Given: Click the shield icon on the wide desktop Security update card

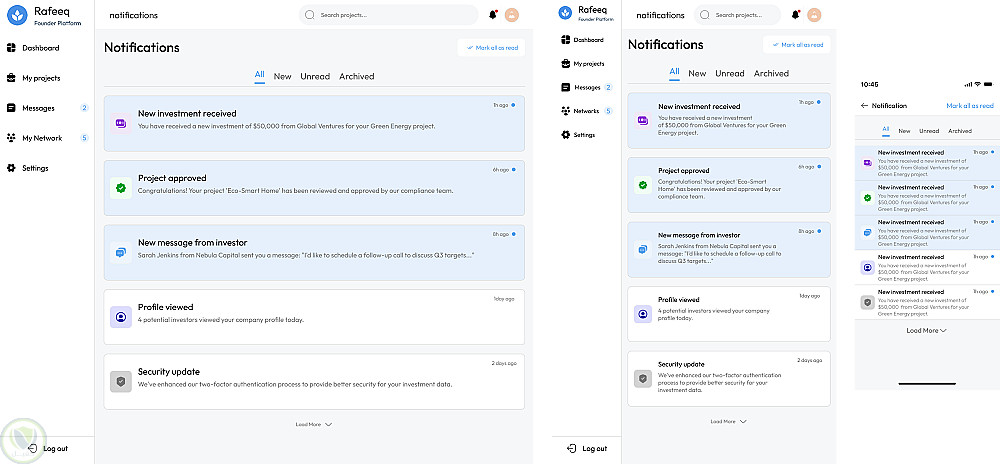Looking at the screenshot, I should click(121, 381).
